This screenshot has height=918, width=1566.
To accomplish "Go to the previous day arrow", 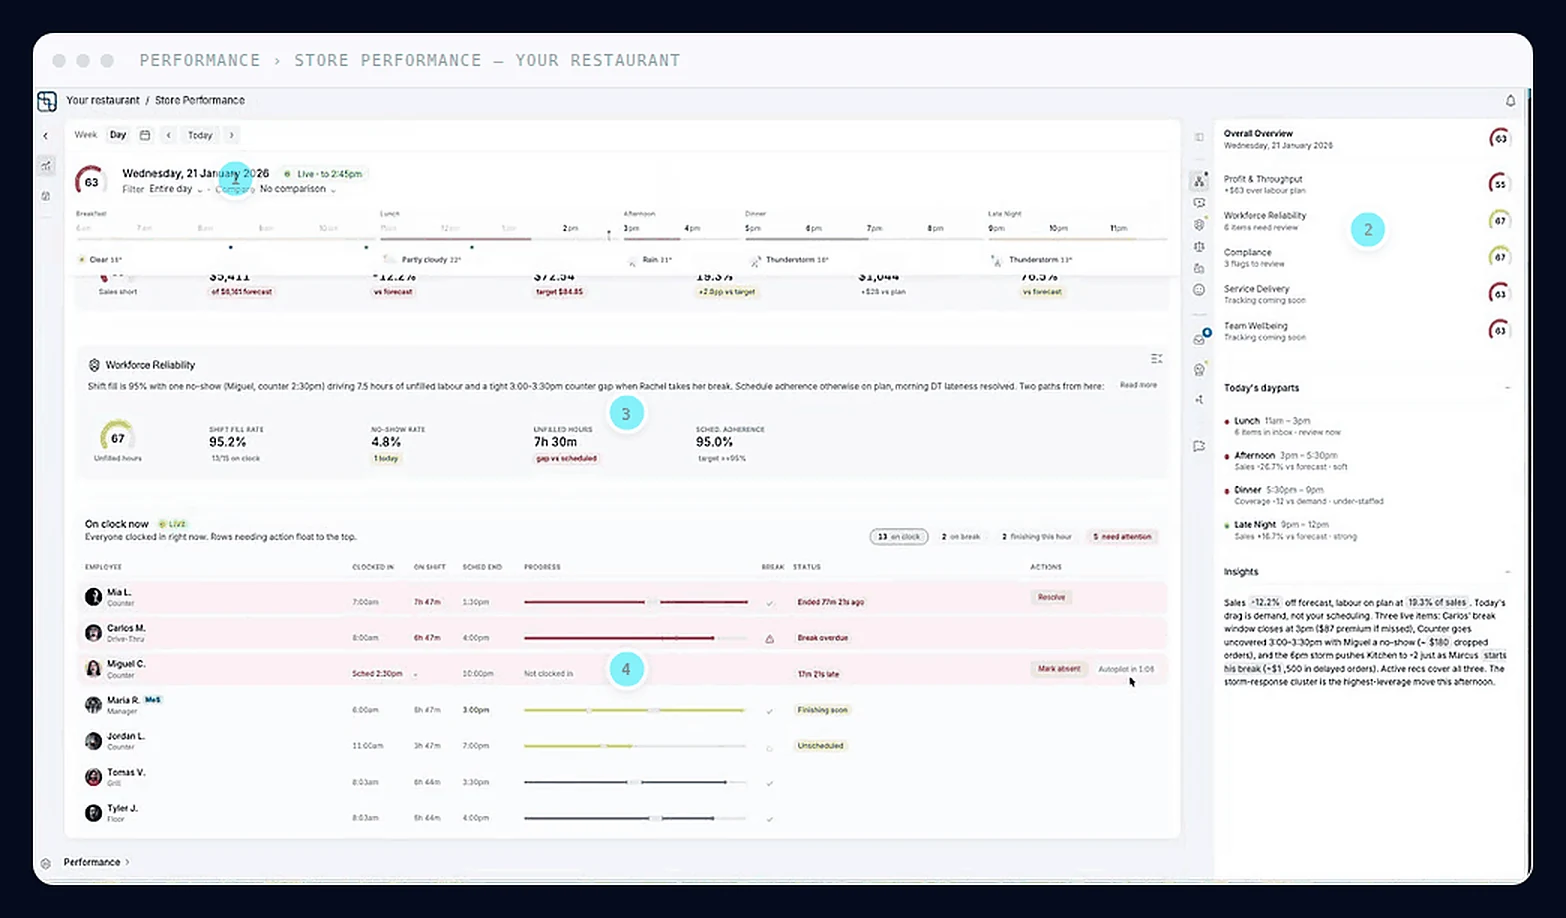I will 169,135.
